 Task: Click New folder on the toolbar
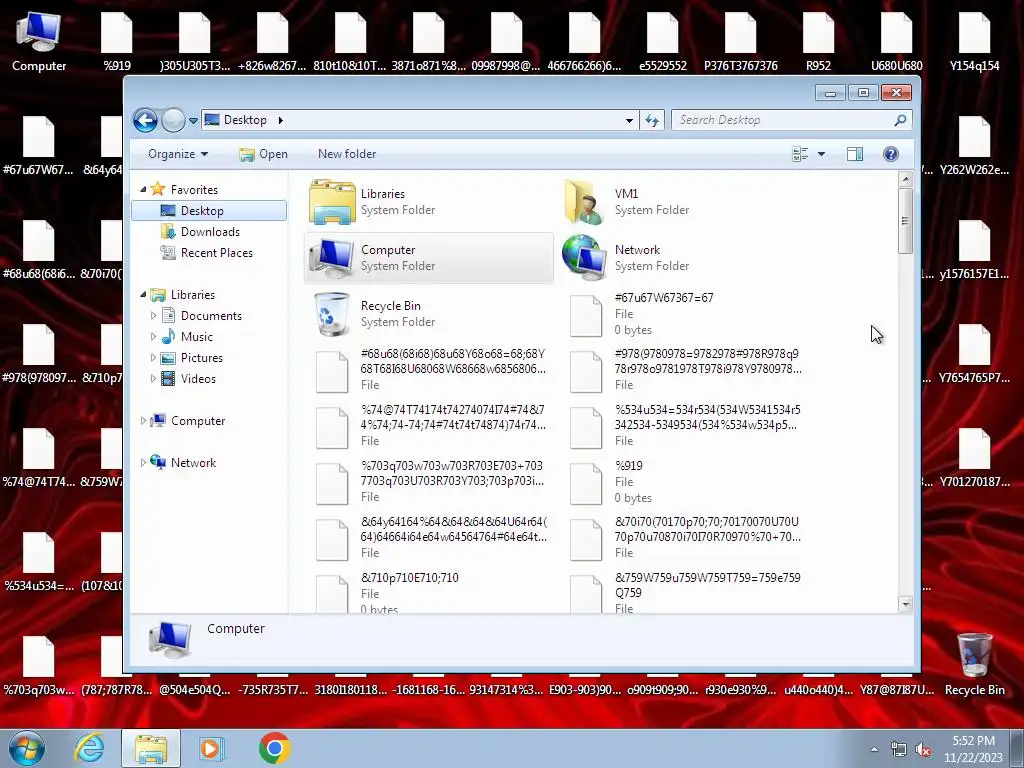click(347, 154)
